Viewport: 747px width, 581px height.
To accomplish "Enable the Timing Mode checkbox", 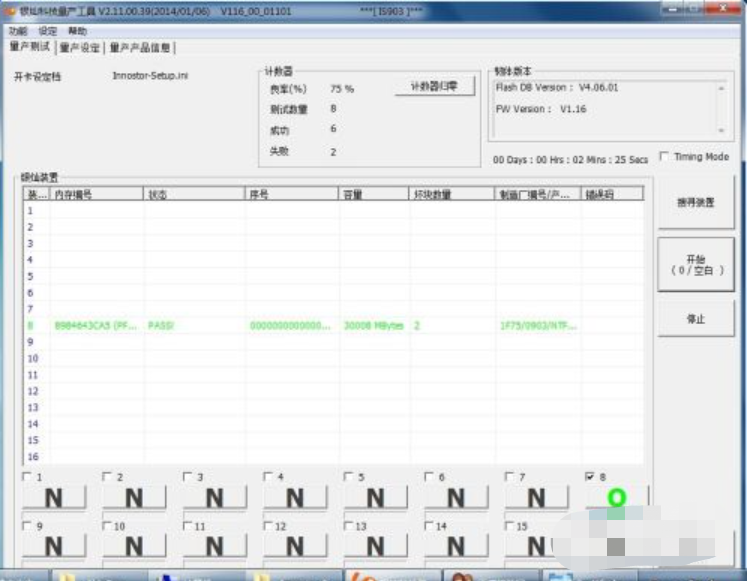I will coord(664,156).
